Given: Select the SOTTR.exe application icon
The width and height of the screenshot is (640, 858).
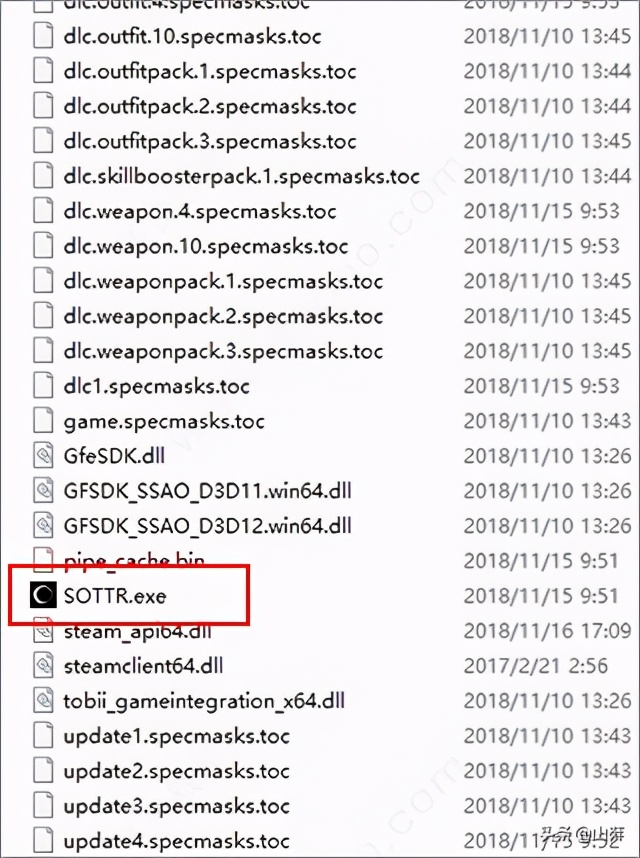Looking at the screenshot, I should click(43, 595).
